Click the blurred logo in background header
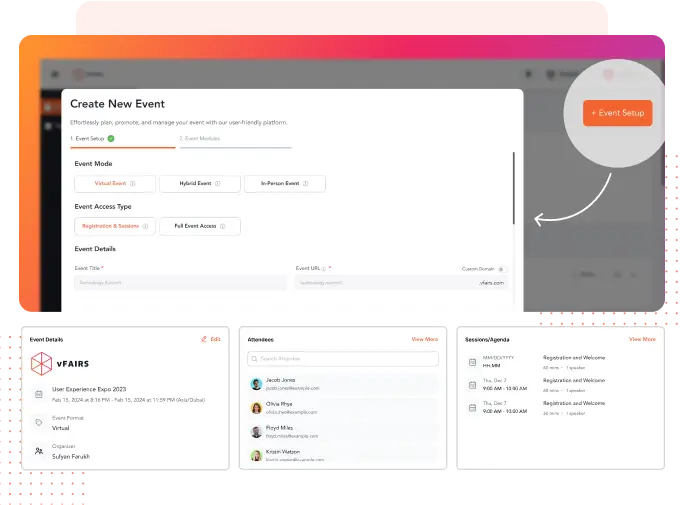This screenshot has height=505, width=684. click(89, 74)
